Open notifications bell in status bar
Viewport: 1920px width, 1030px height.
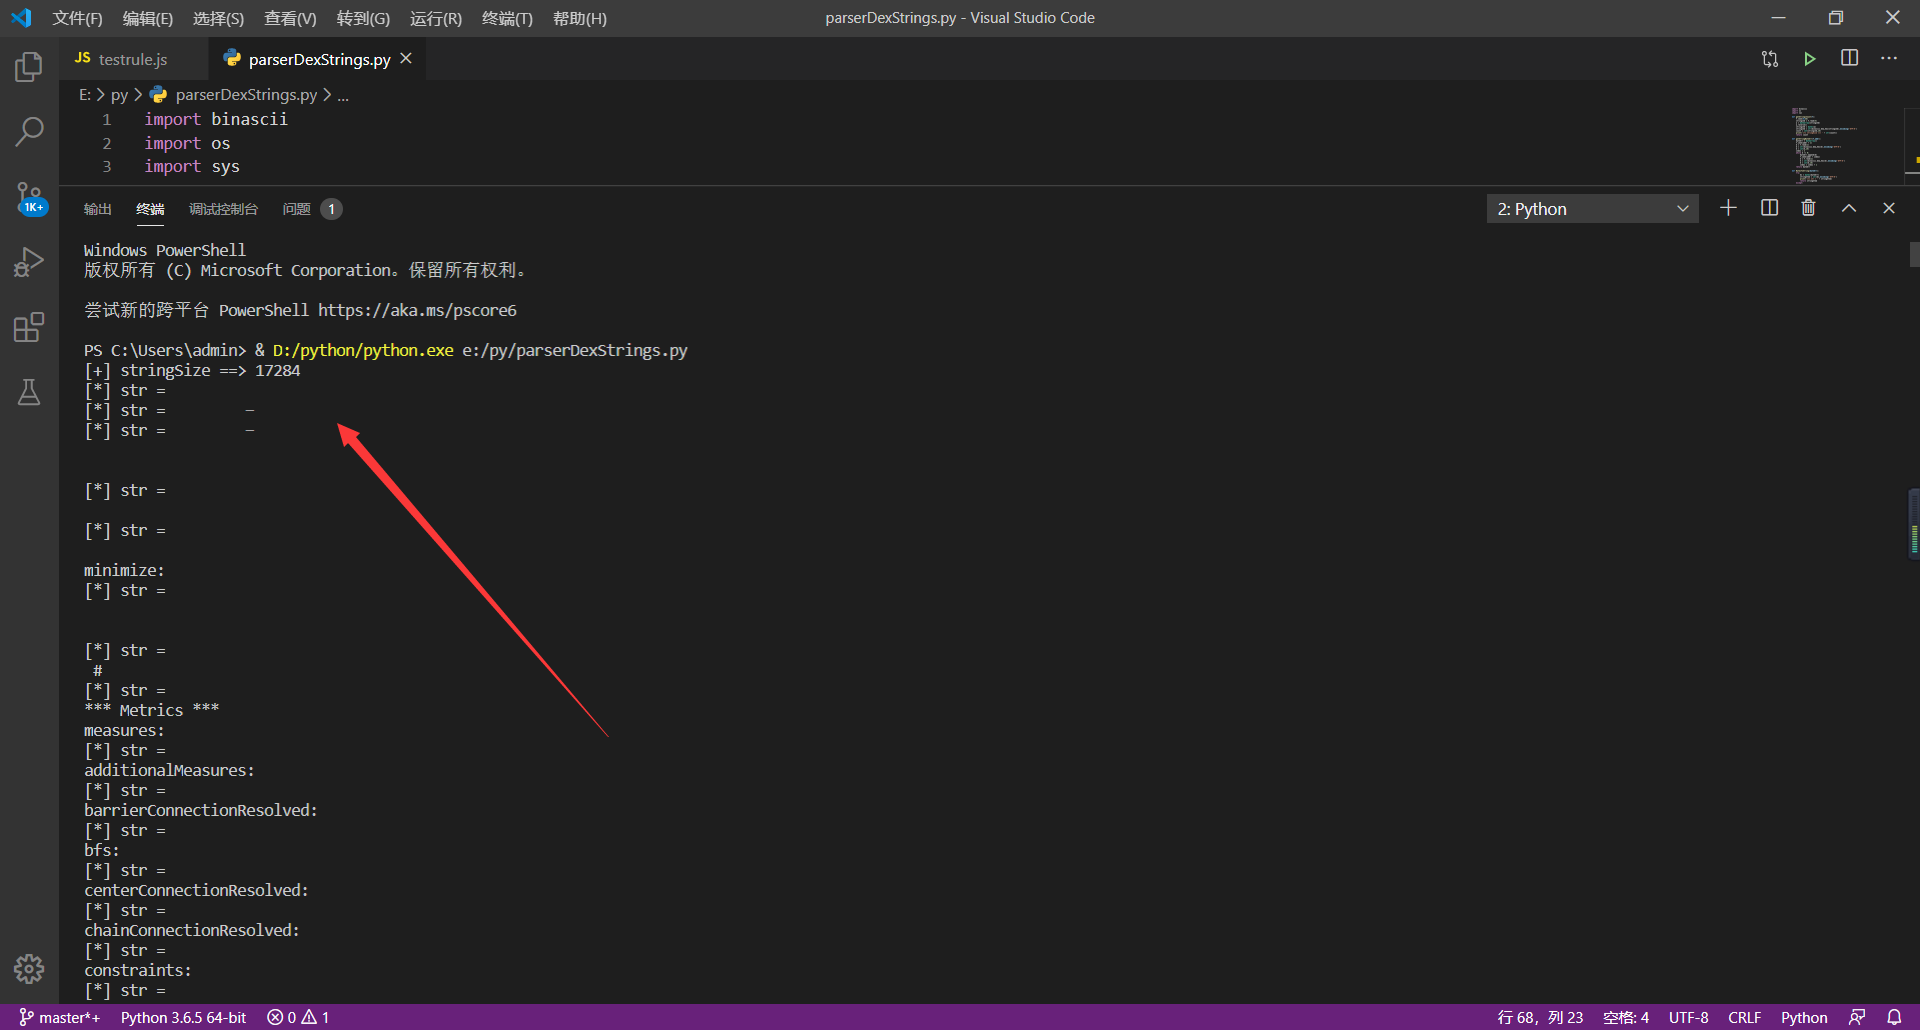1894,1017
